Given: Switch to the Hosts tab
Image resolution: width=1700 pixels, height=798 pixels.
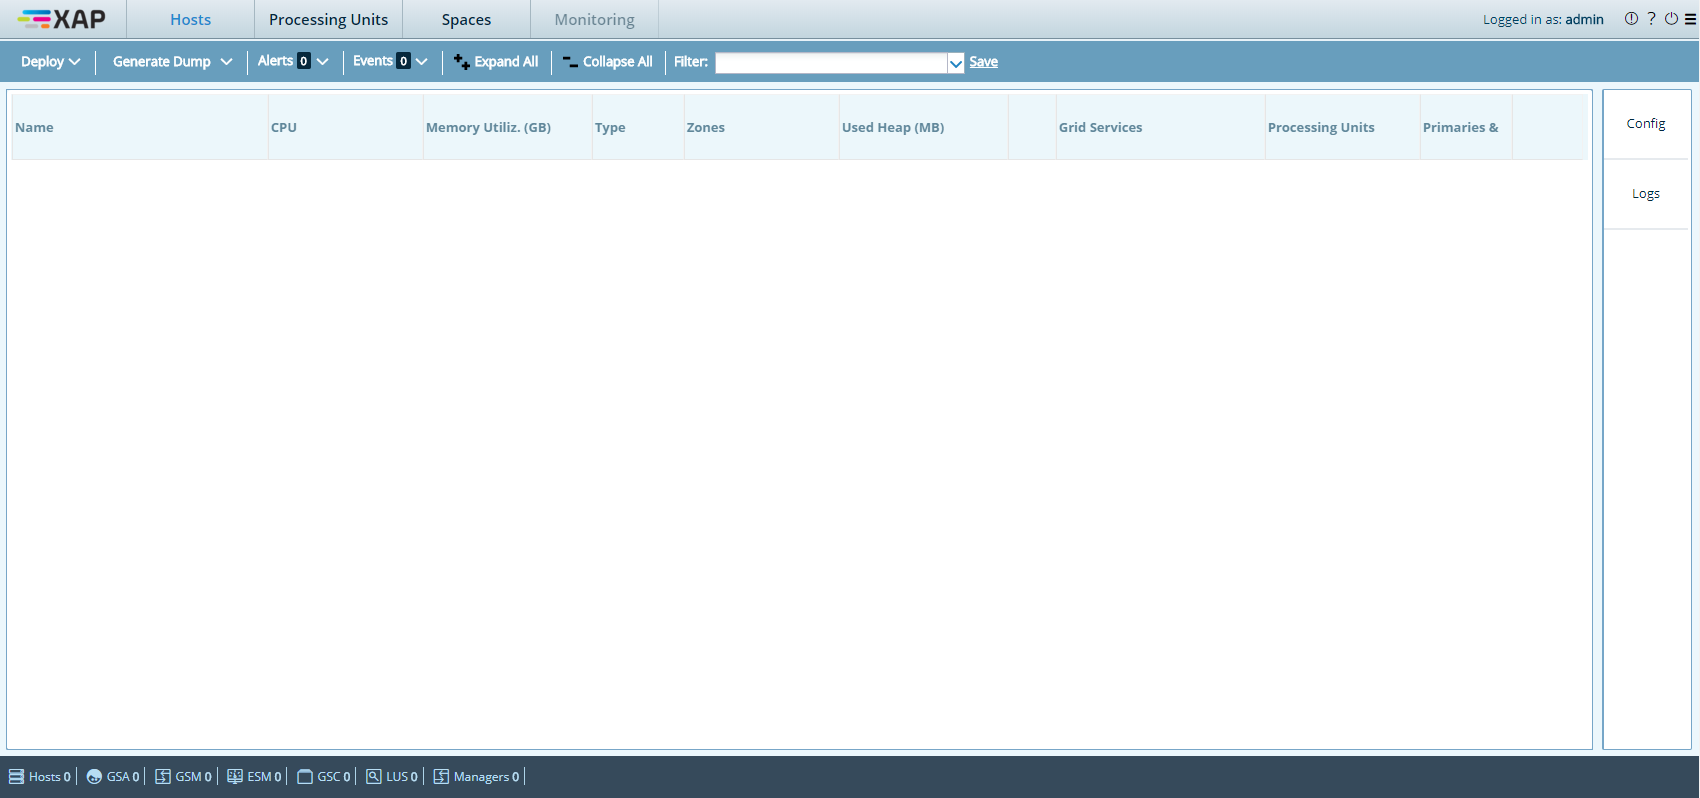Looking at the screenshot, I should point(190,20).
